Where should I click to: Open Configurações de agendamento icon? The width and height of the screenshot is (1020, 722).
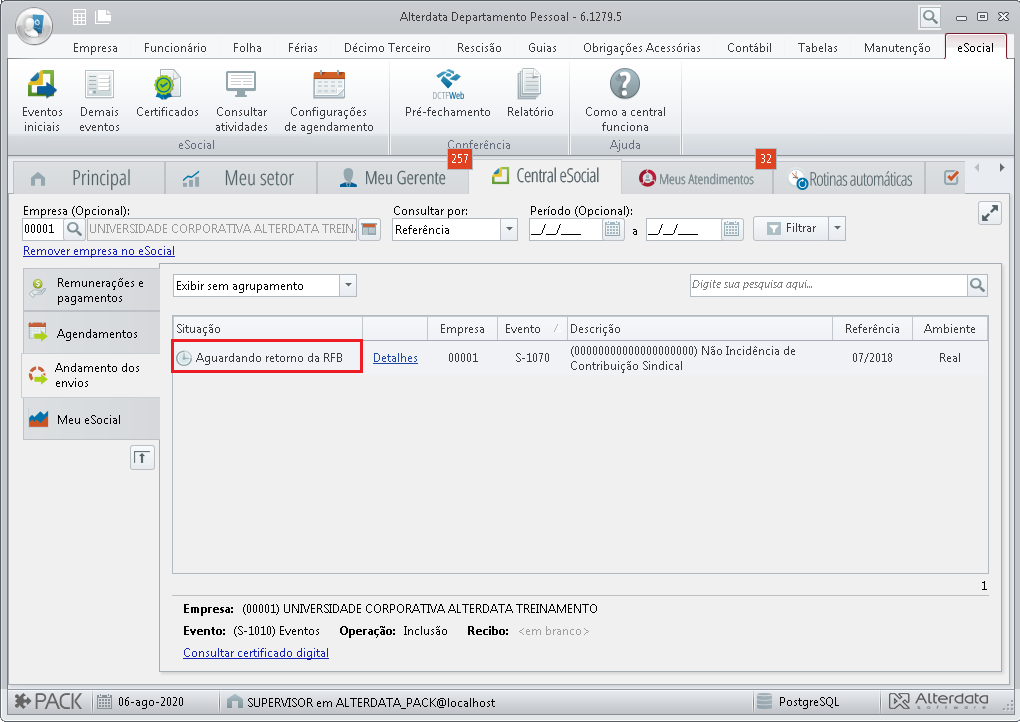(x=329, y=101)
